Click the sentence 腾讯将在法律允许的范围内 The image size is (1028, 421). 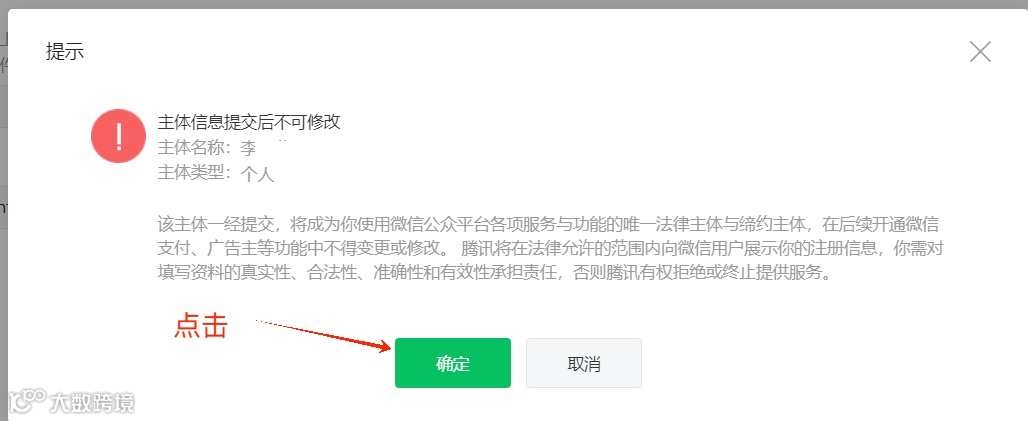(x=703, y=249)
